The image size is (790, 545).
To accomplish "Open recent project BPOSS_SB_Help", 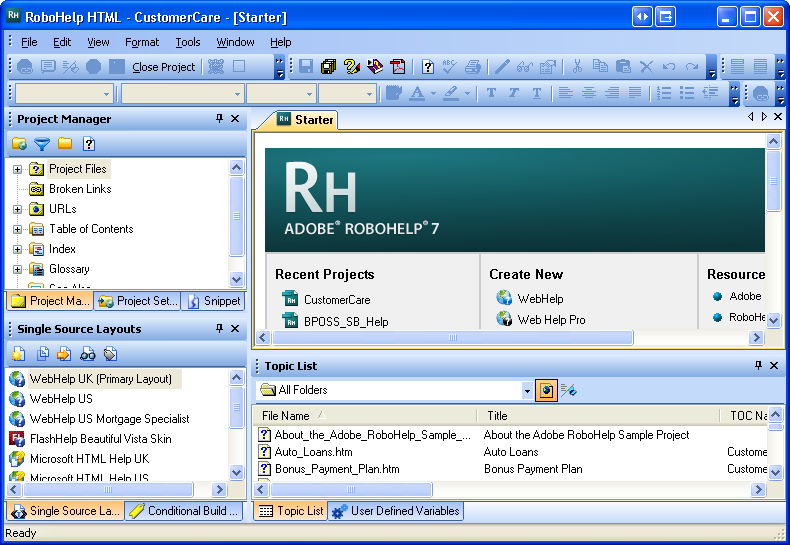I will [x=346, y=322].
